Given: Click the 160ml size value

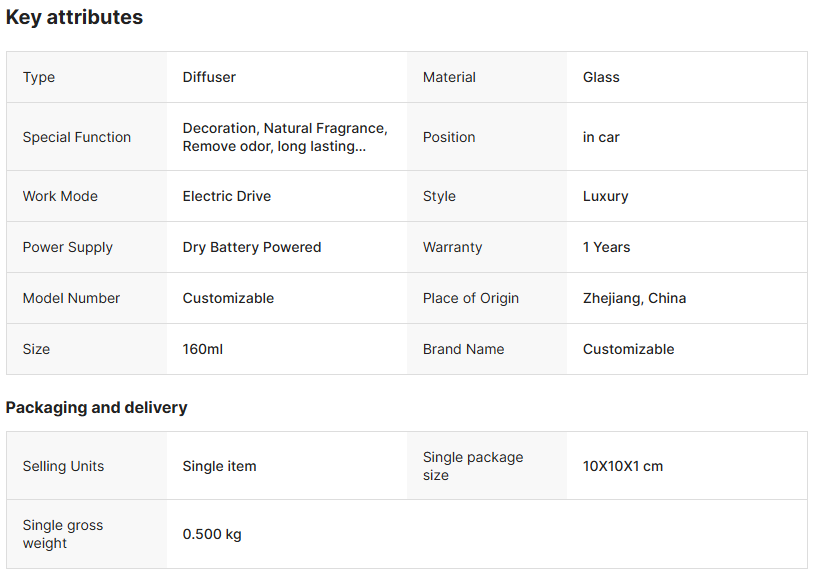Looking at the screenshot, I should point(203,349).
